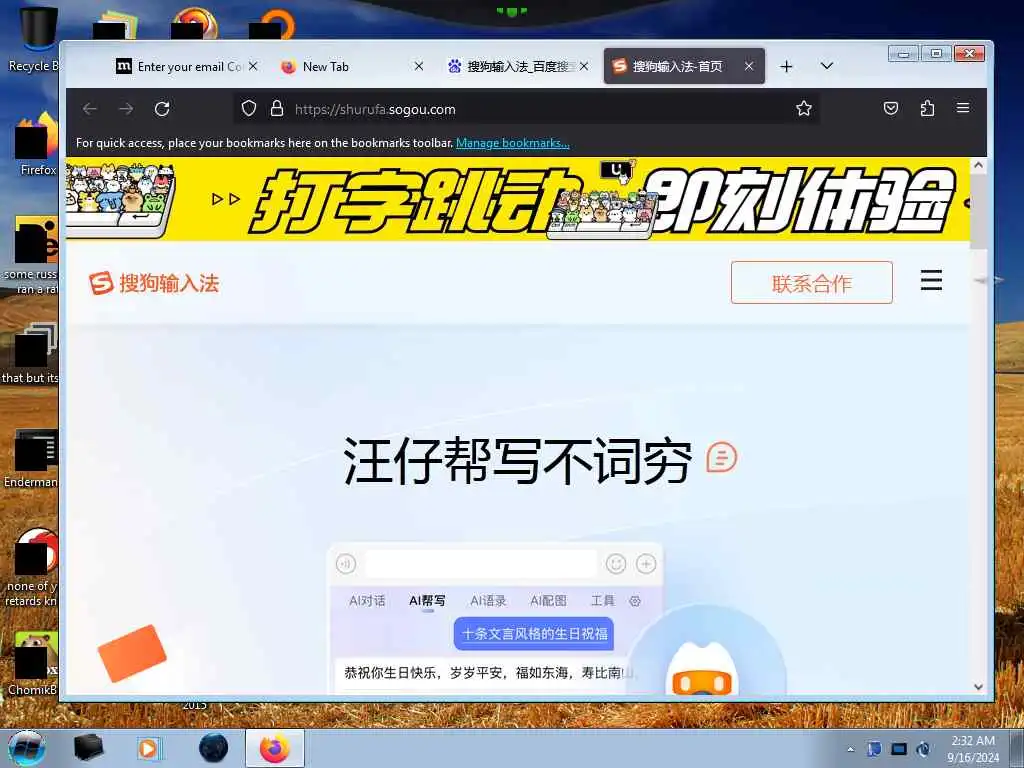Click the site security padlock icon

pyautogui.click(x=277, y=108)
